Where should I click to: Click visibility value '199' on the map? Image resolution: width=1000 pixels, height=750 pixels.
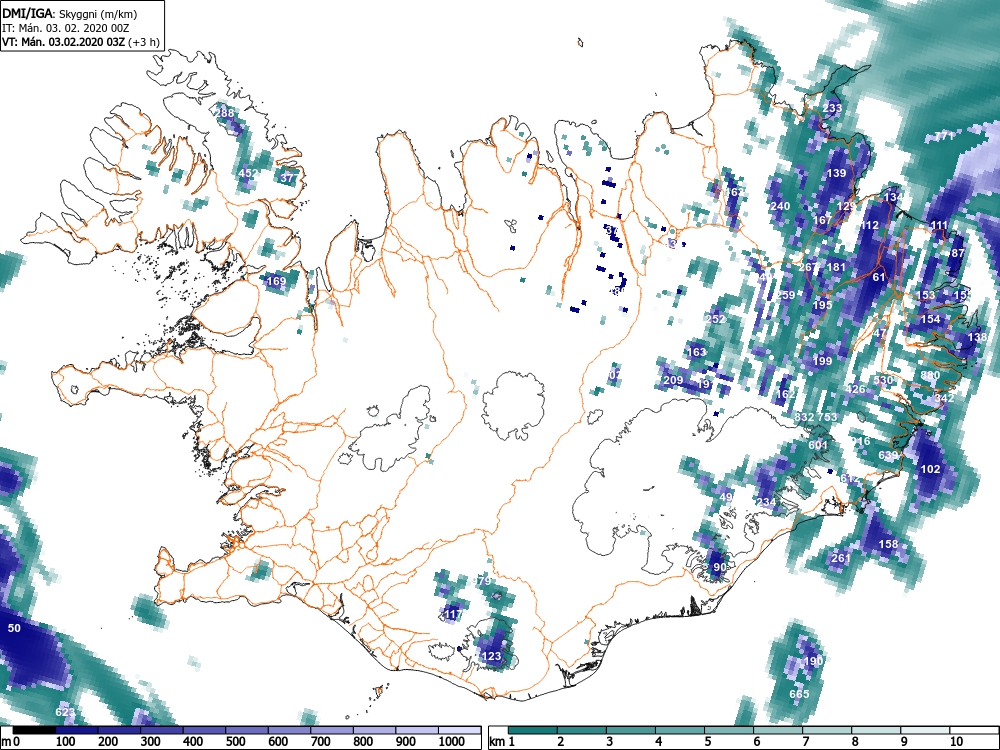point(823,361)
